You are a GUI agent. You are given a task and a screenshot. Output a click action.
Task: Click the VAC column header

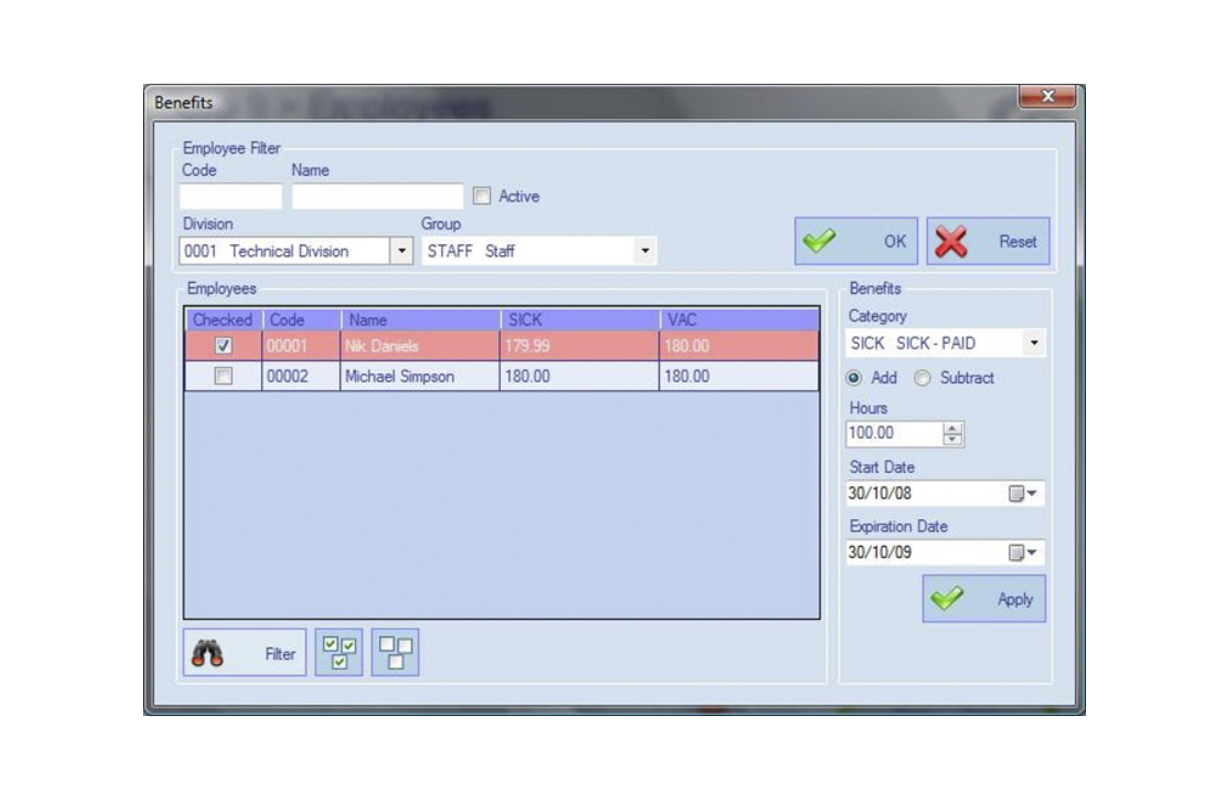pyautogui.click(x=739, y=320)
